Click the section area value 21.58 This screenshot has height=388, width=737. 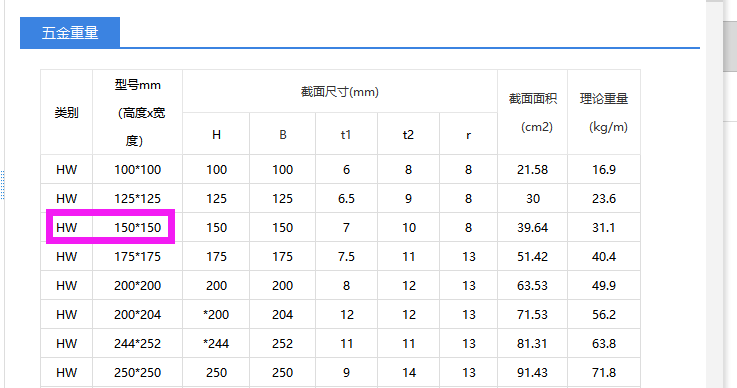[x=533, y=169]
